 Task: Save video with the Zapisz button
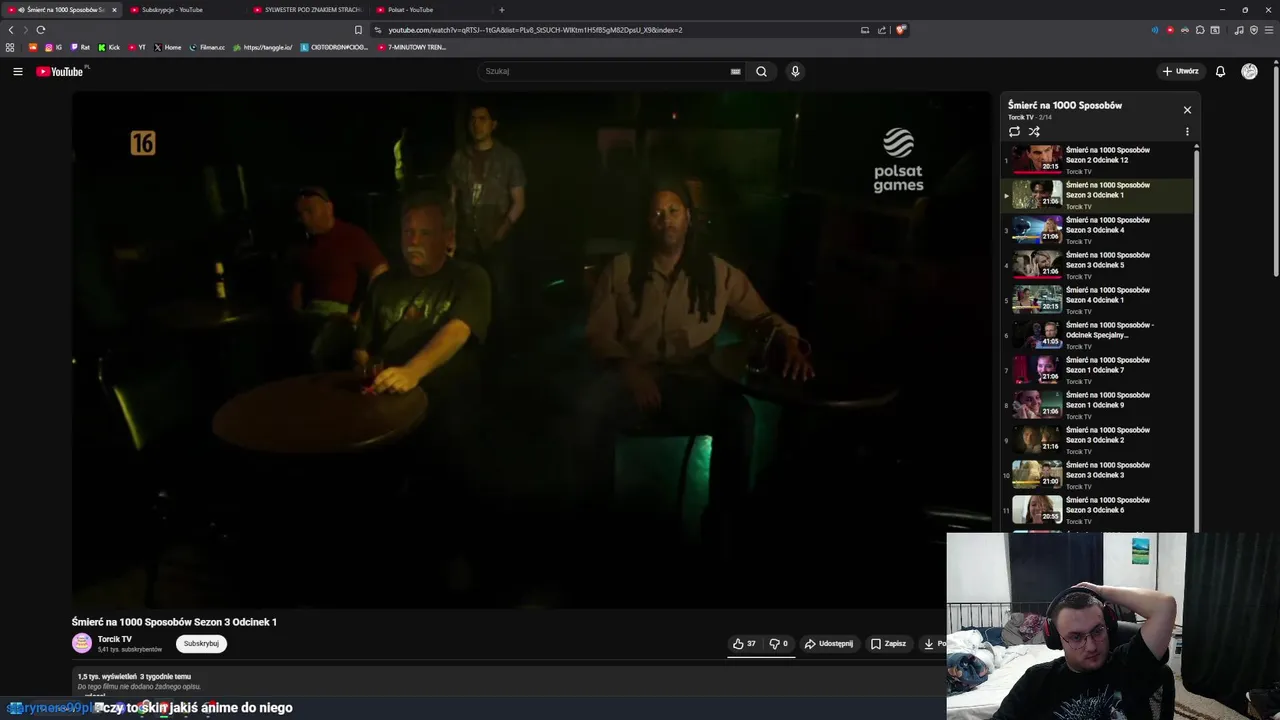(888, 644)
